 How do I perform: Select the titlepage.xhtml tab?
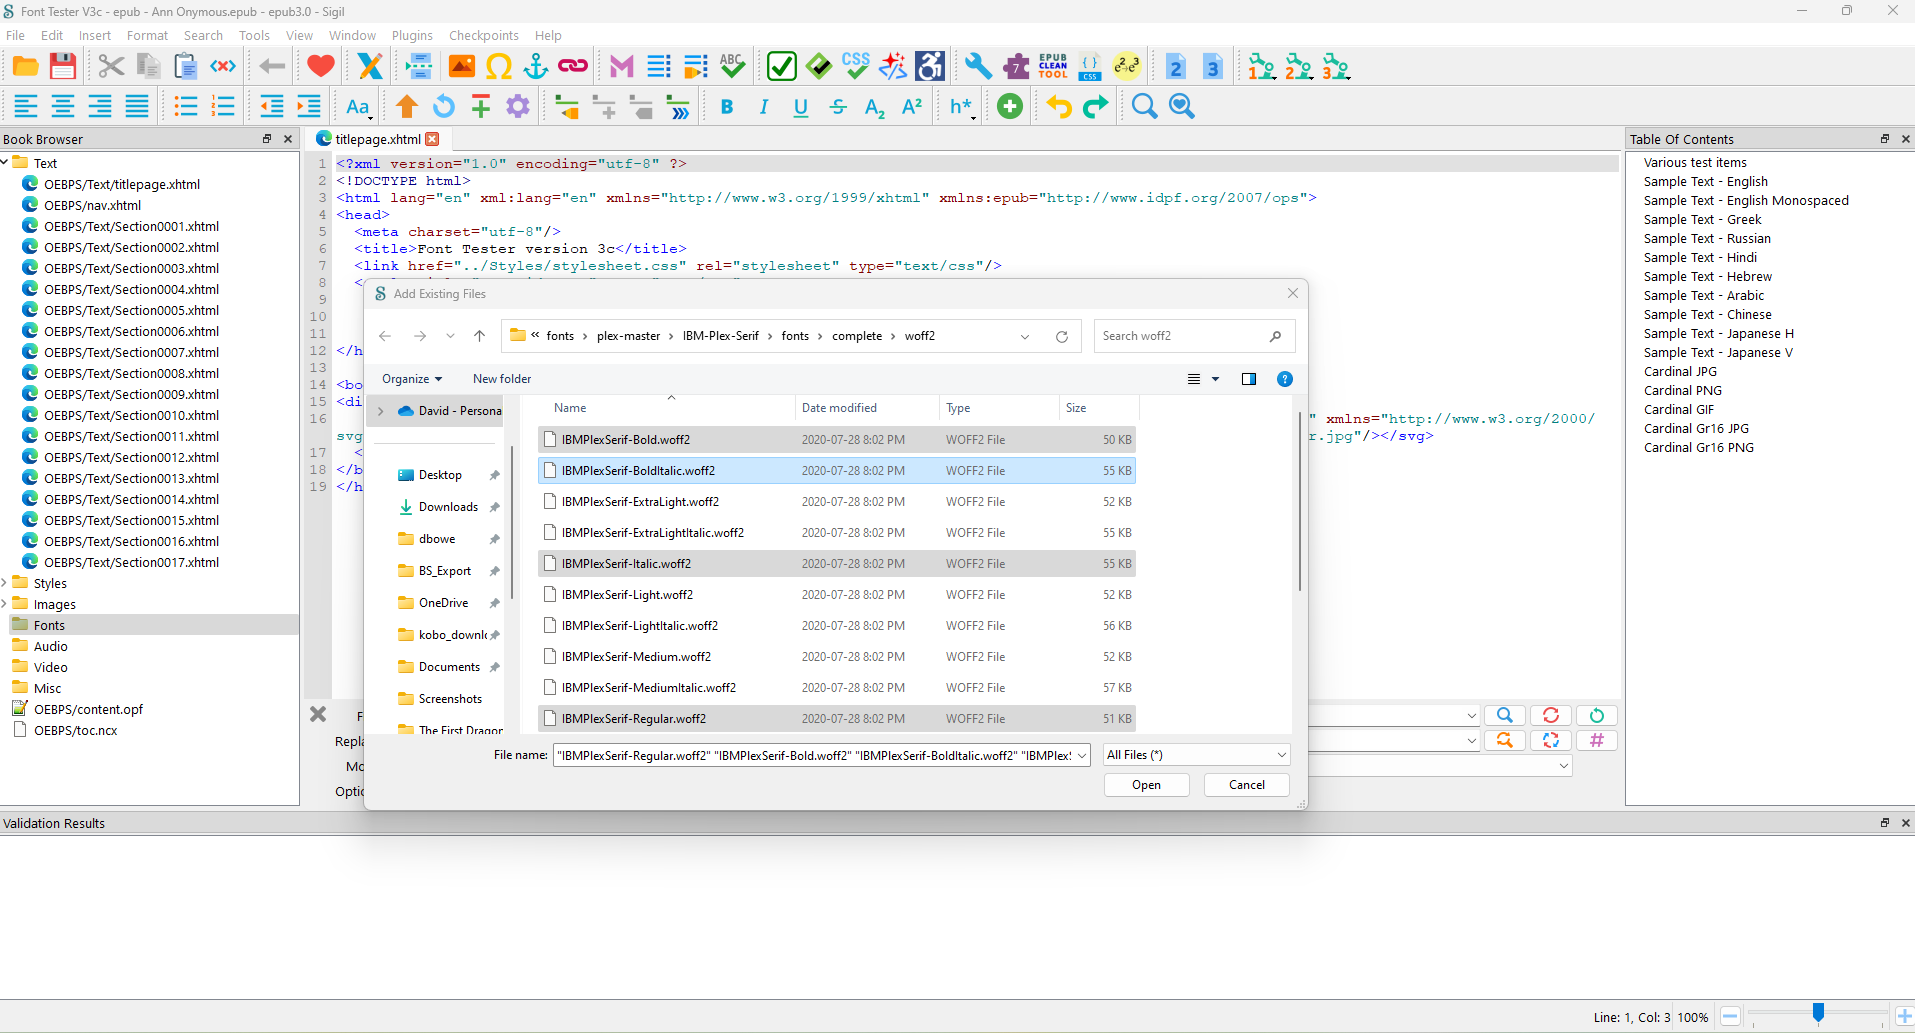pyautogui.click(x=377, y=139)
